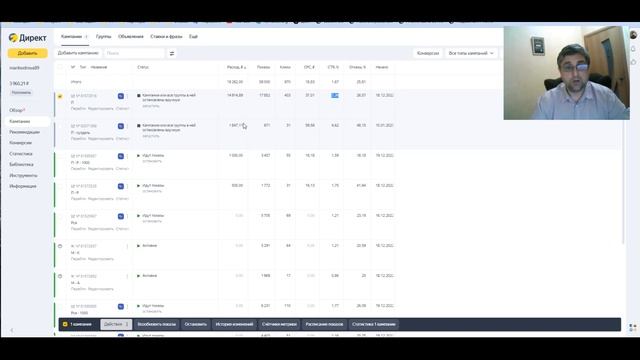Click stopped-status square icon in first campaign row

point(139,96)
